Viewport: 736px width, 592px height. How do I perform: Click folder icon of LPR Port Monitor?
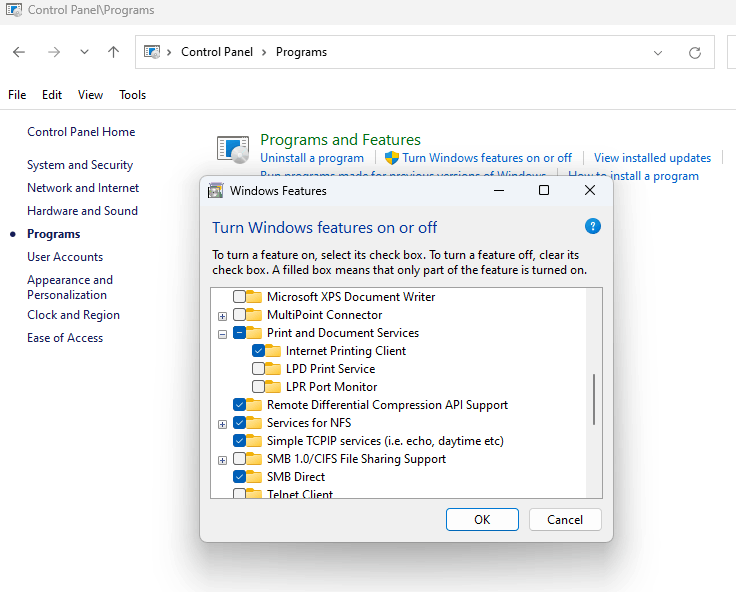click(273, 387)
